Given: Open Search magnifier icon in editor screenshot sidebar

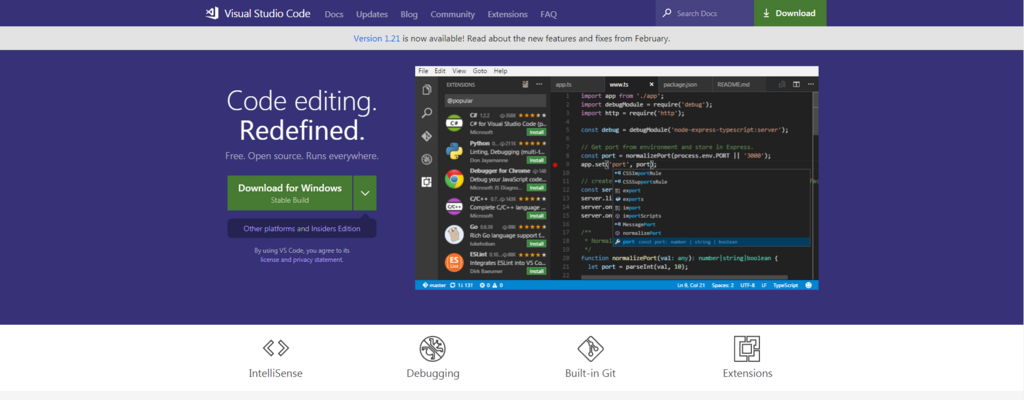Looking at the screenshot, I should [x=427, y=113].
